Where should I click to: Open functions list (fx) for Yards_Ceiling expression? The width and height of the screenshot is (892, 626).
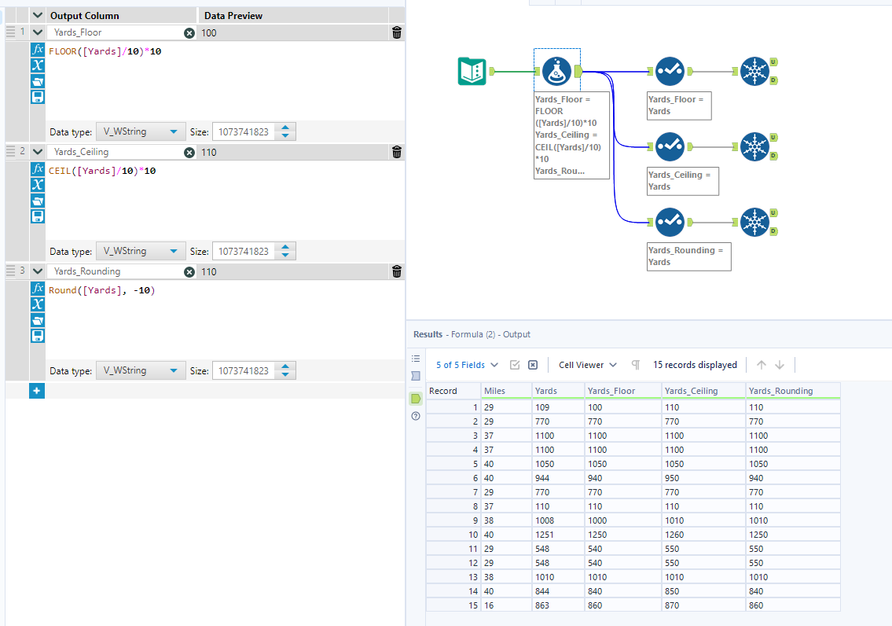(x=38, y=169)
